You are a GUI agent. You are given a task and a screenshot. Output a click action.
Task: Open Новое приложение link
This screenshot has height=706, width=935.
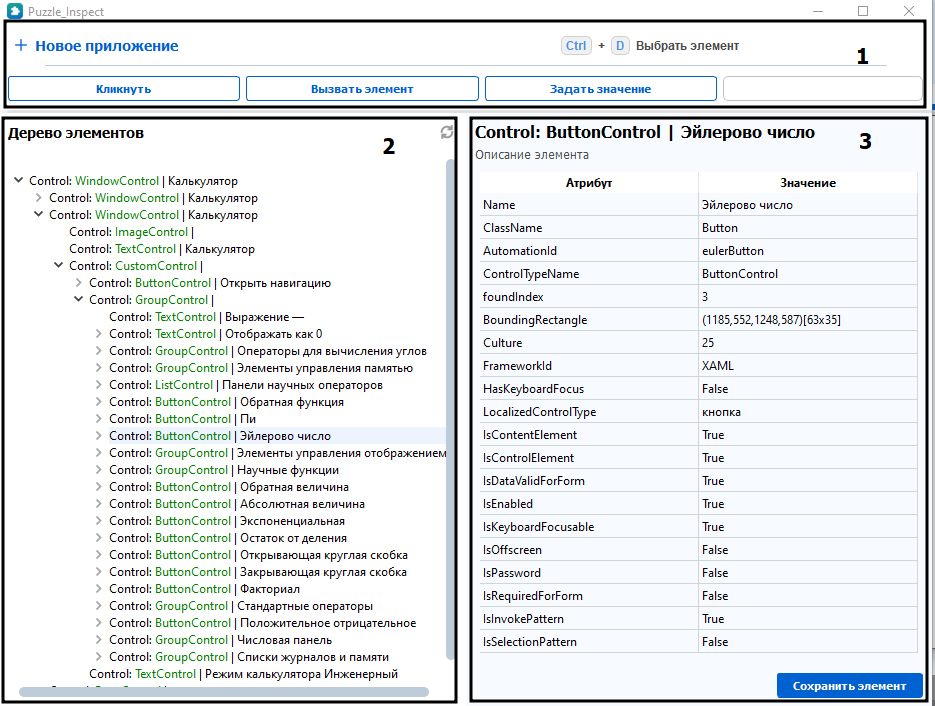click(107, 46)
